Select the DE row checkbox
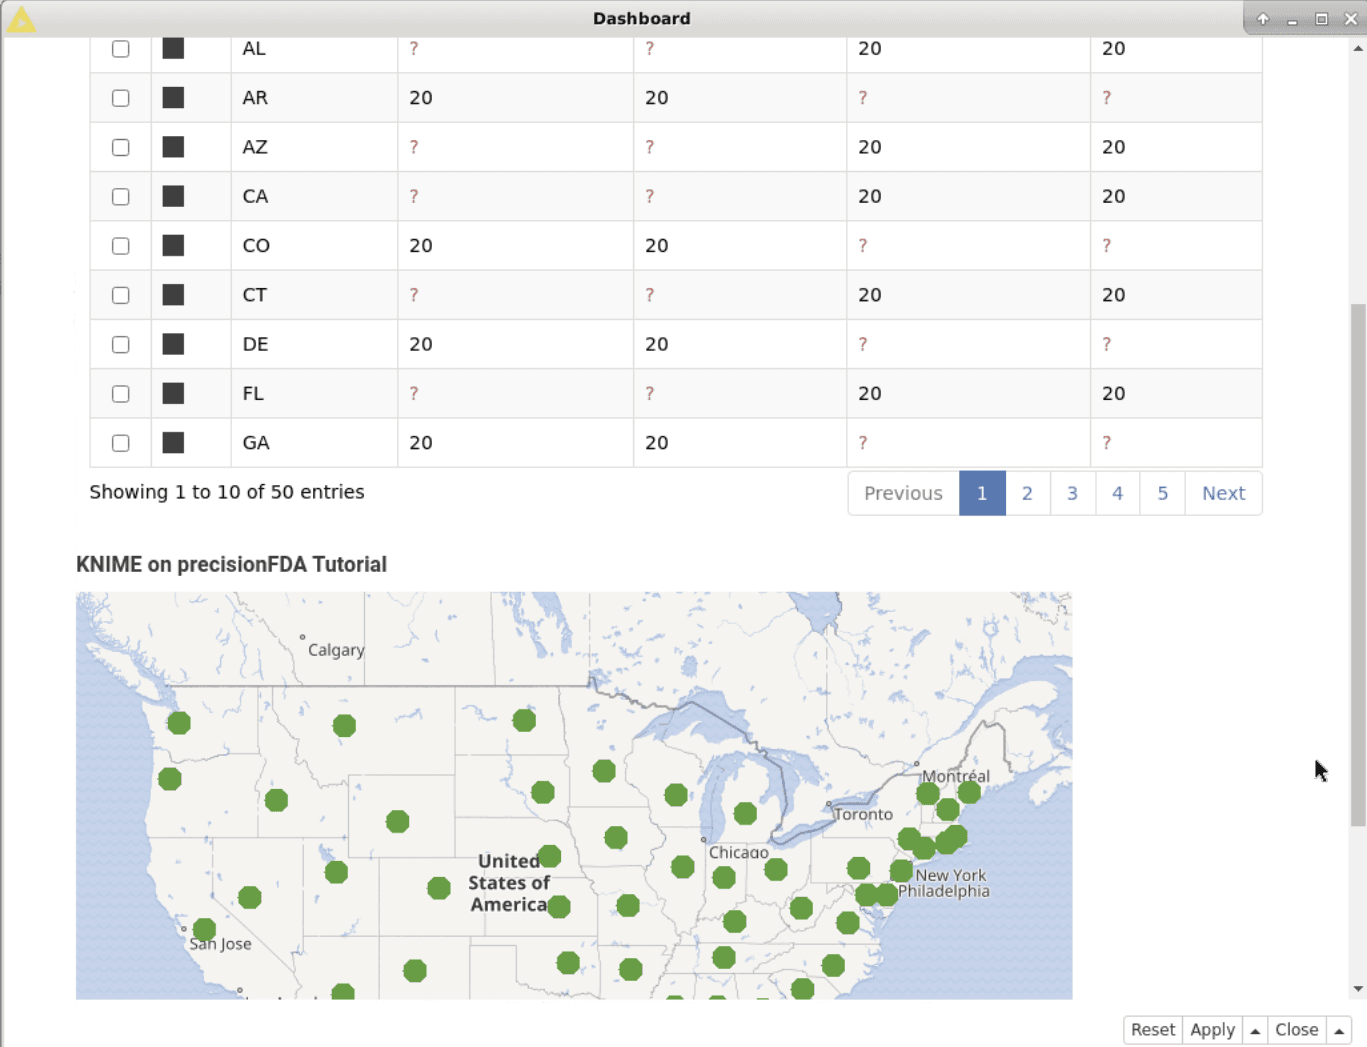This screenshot has width=1367, height=1047. pyautogui.click(x=121, y=344)
